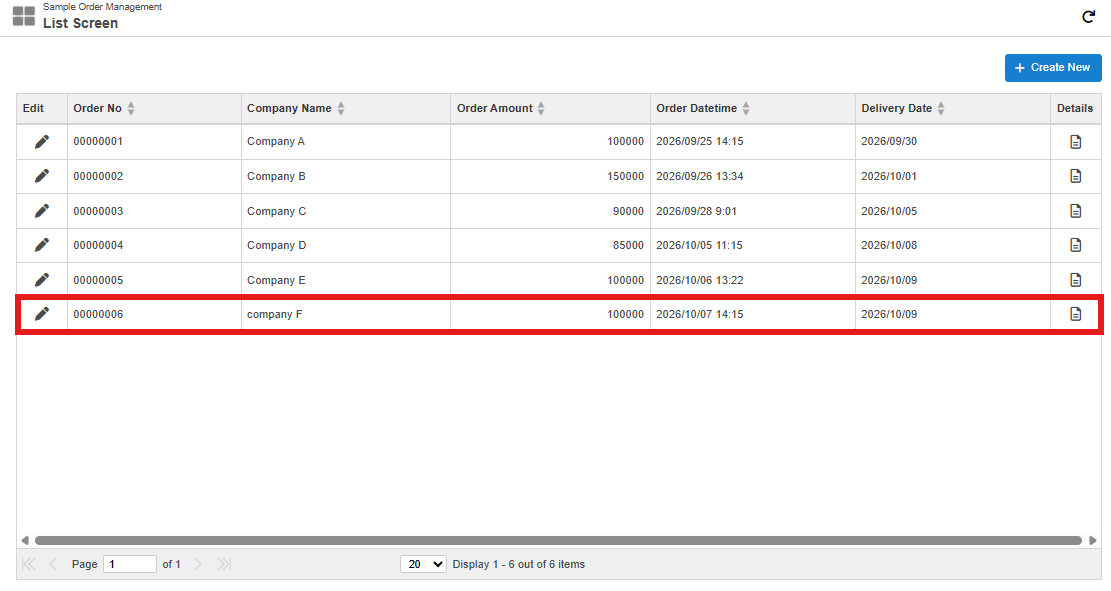Open the items-per-page dropdown showing 20
Viewport: 1111px width, 591px height.
(423, 564)
